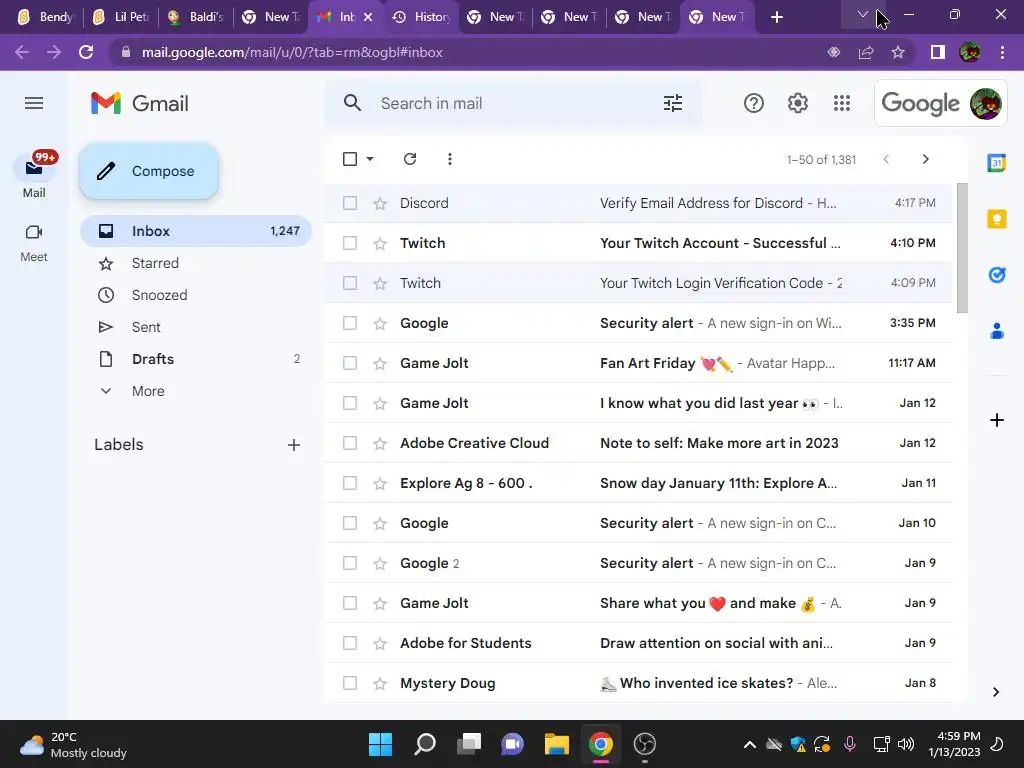The height and width of the screenshot is (768, 1024).
Task: Star the Adobe for Students email
Action: tap(379, 643)
